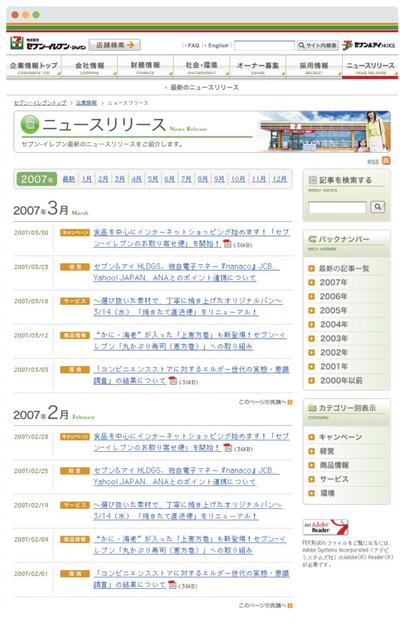Viewport: 400px width, 626px height.
Task: Open PDF icon of 2007/03/03 article
Action: tap(172, 380)
